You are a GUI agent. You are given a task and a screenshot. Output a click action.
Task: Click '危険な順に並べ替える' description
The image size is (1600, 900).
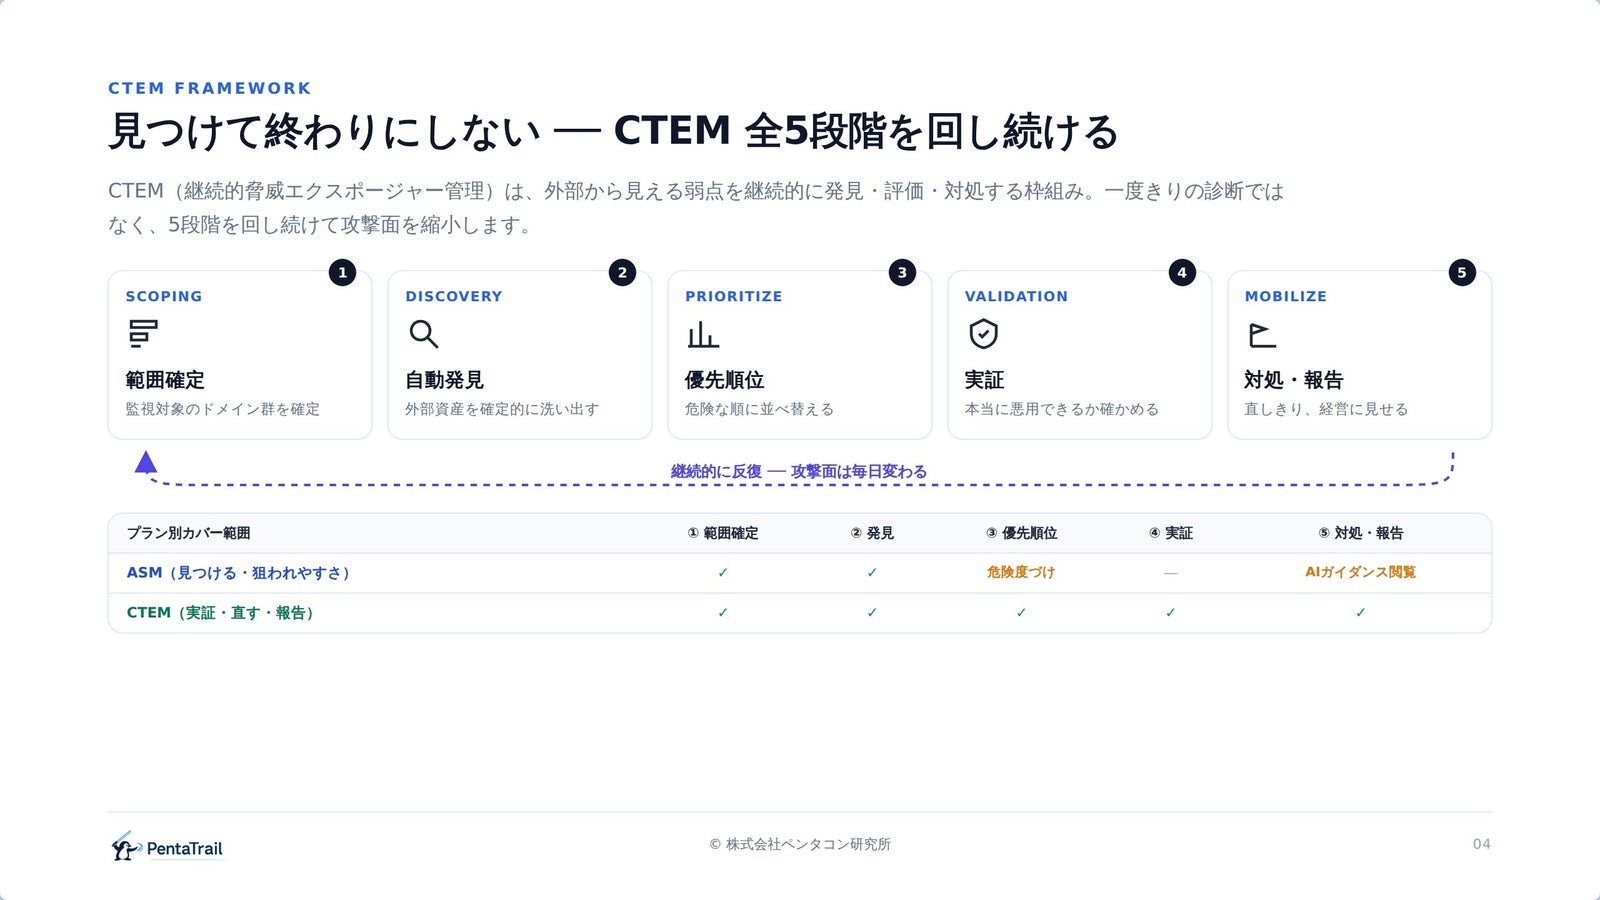coord(759,409)
